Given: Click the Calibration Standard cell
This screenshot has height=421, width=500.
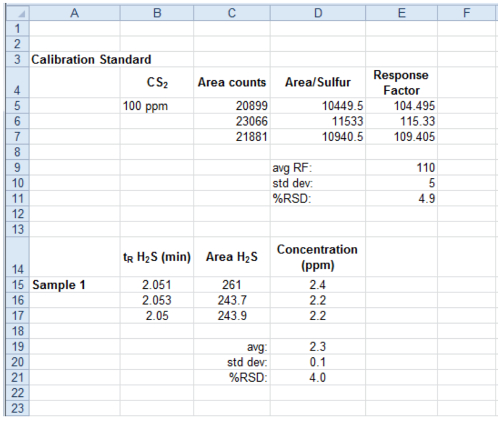Looking at the screenshot, I should click(x=91, y=59).
